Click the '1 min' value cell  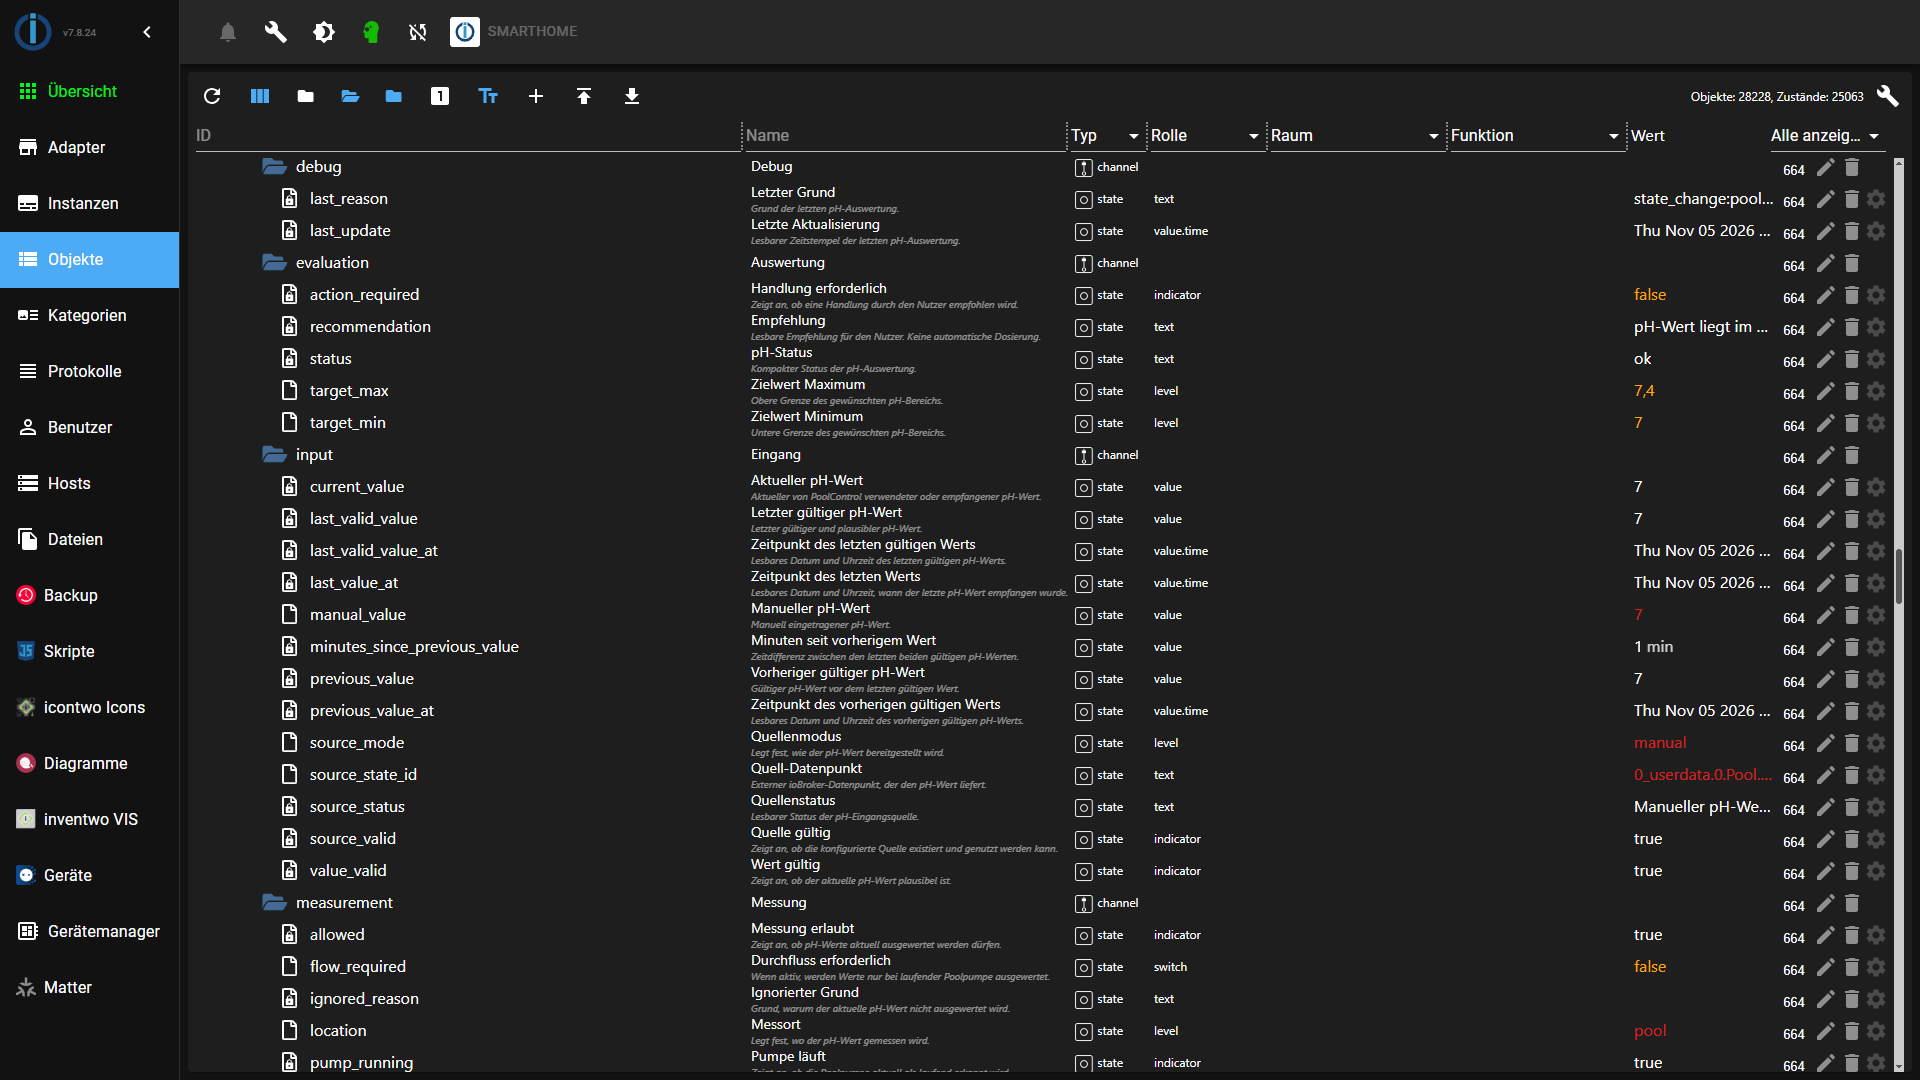[1653, 647]
